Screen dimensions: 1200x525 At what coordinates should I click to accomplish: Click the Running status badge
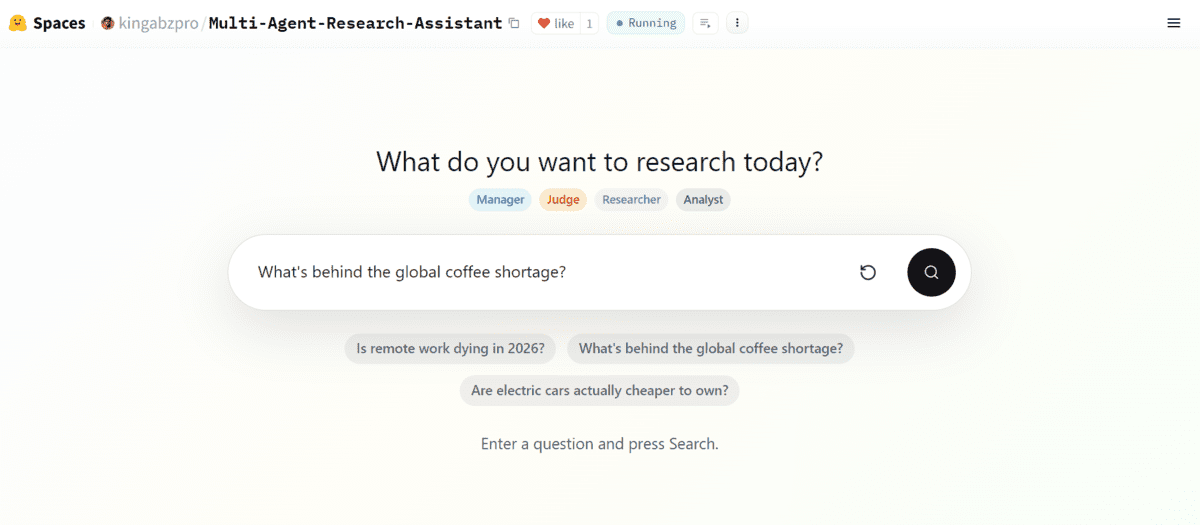pyautogui.click(x=646, y=23)
